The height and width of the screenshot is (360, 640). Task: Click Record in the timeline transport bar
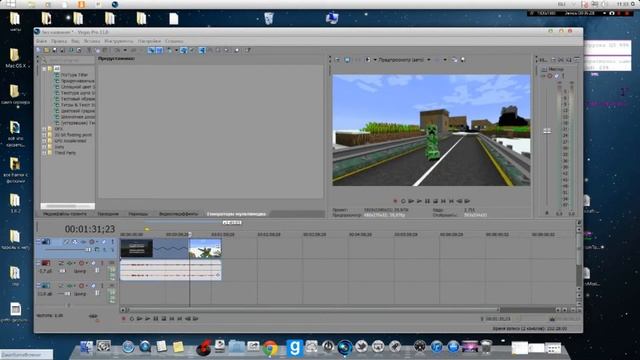tap(124, 318)
